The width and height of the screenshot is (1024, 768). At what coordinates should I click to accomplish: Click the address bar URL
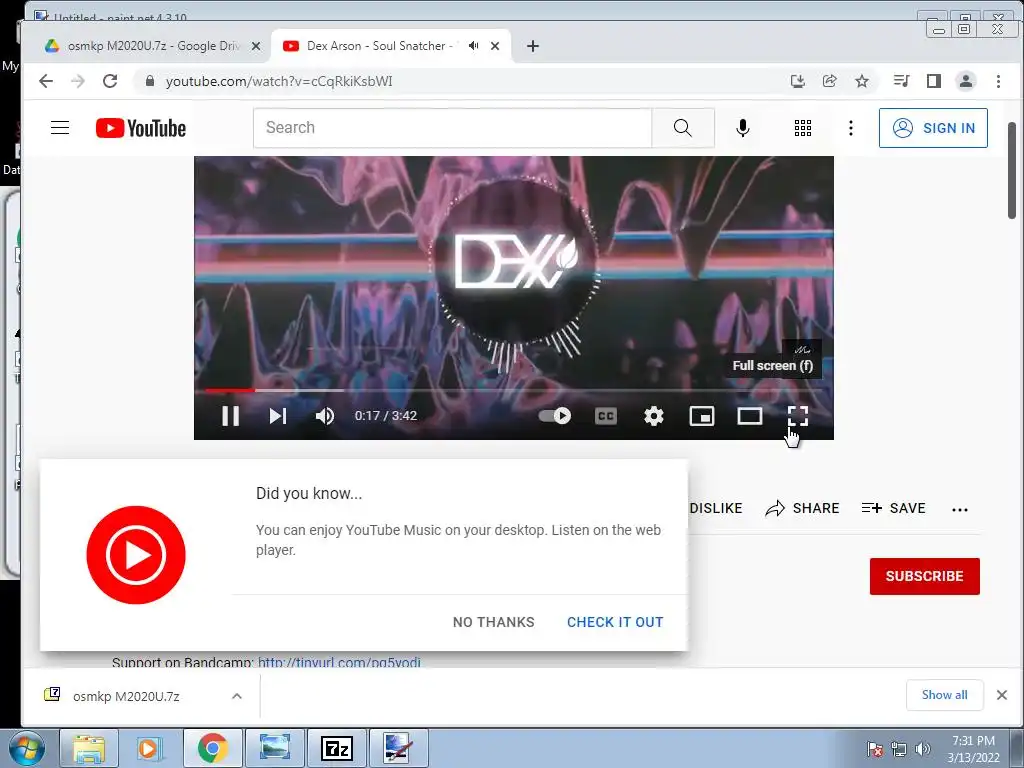coord(279,81)
